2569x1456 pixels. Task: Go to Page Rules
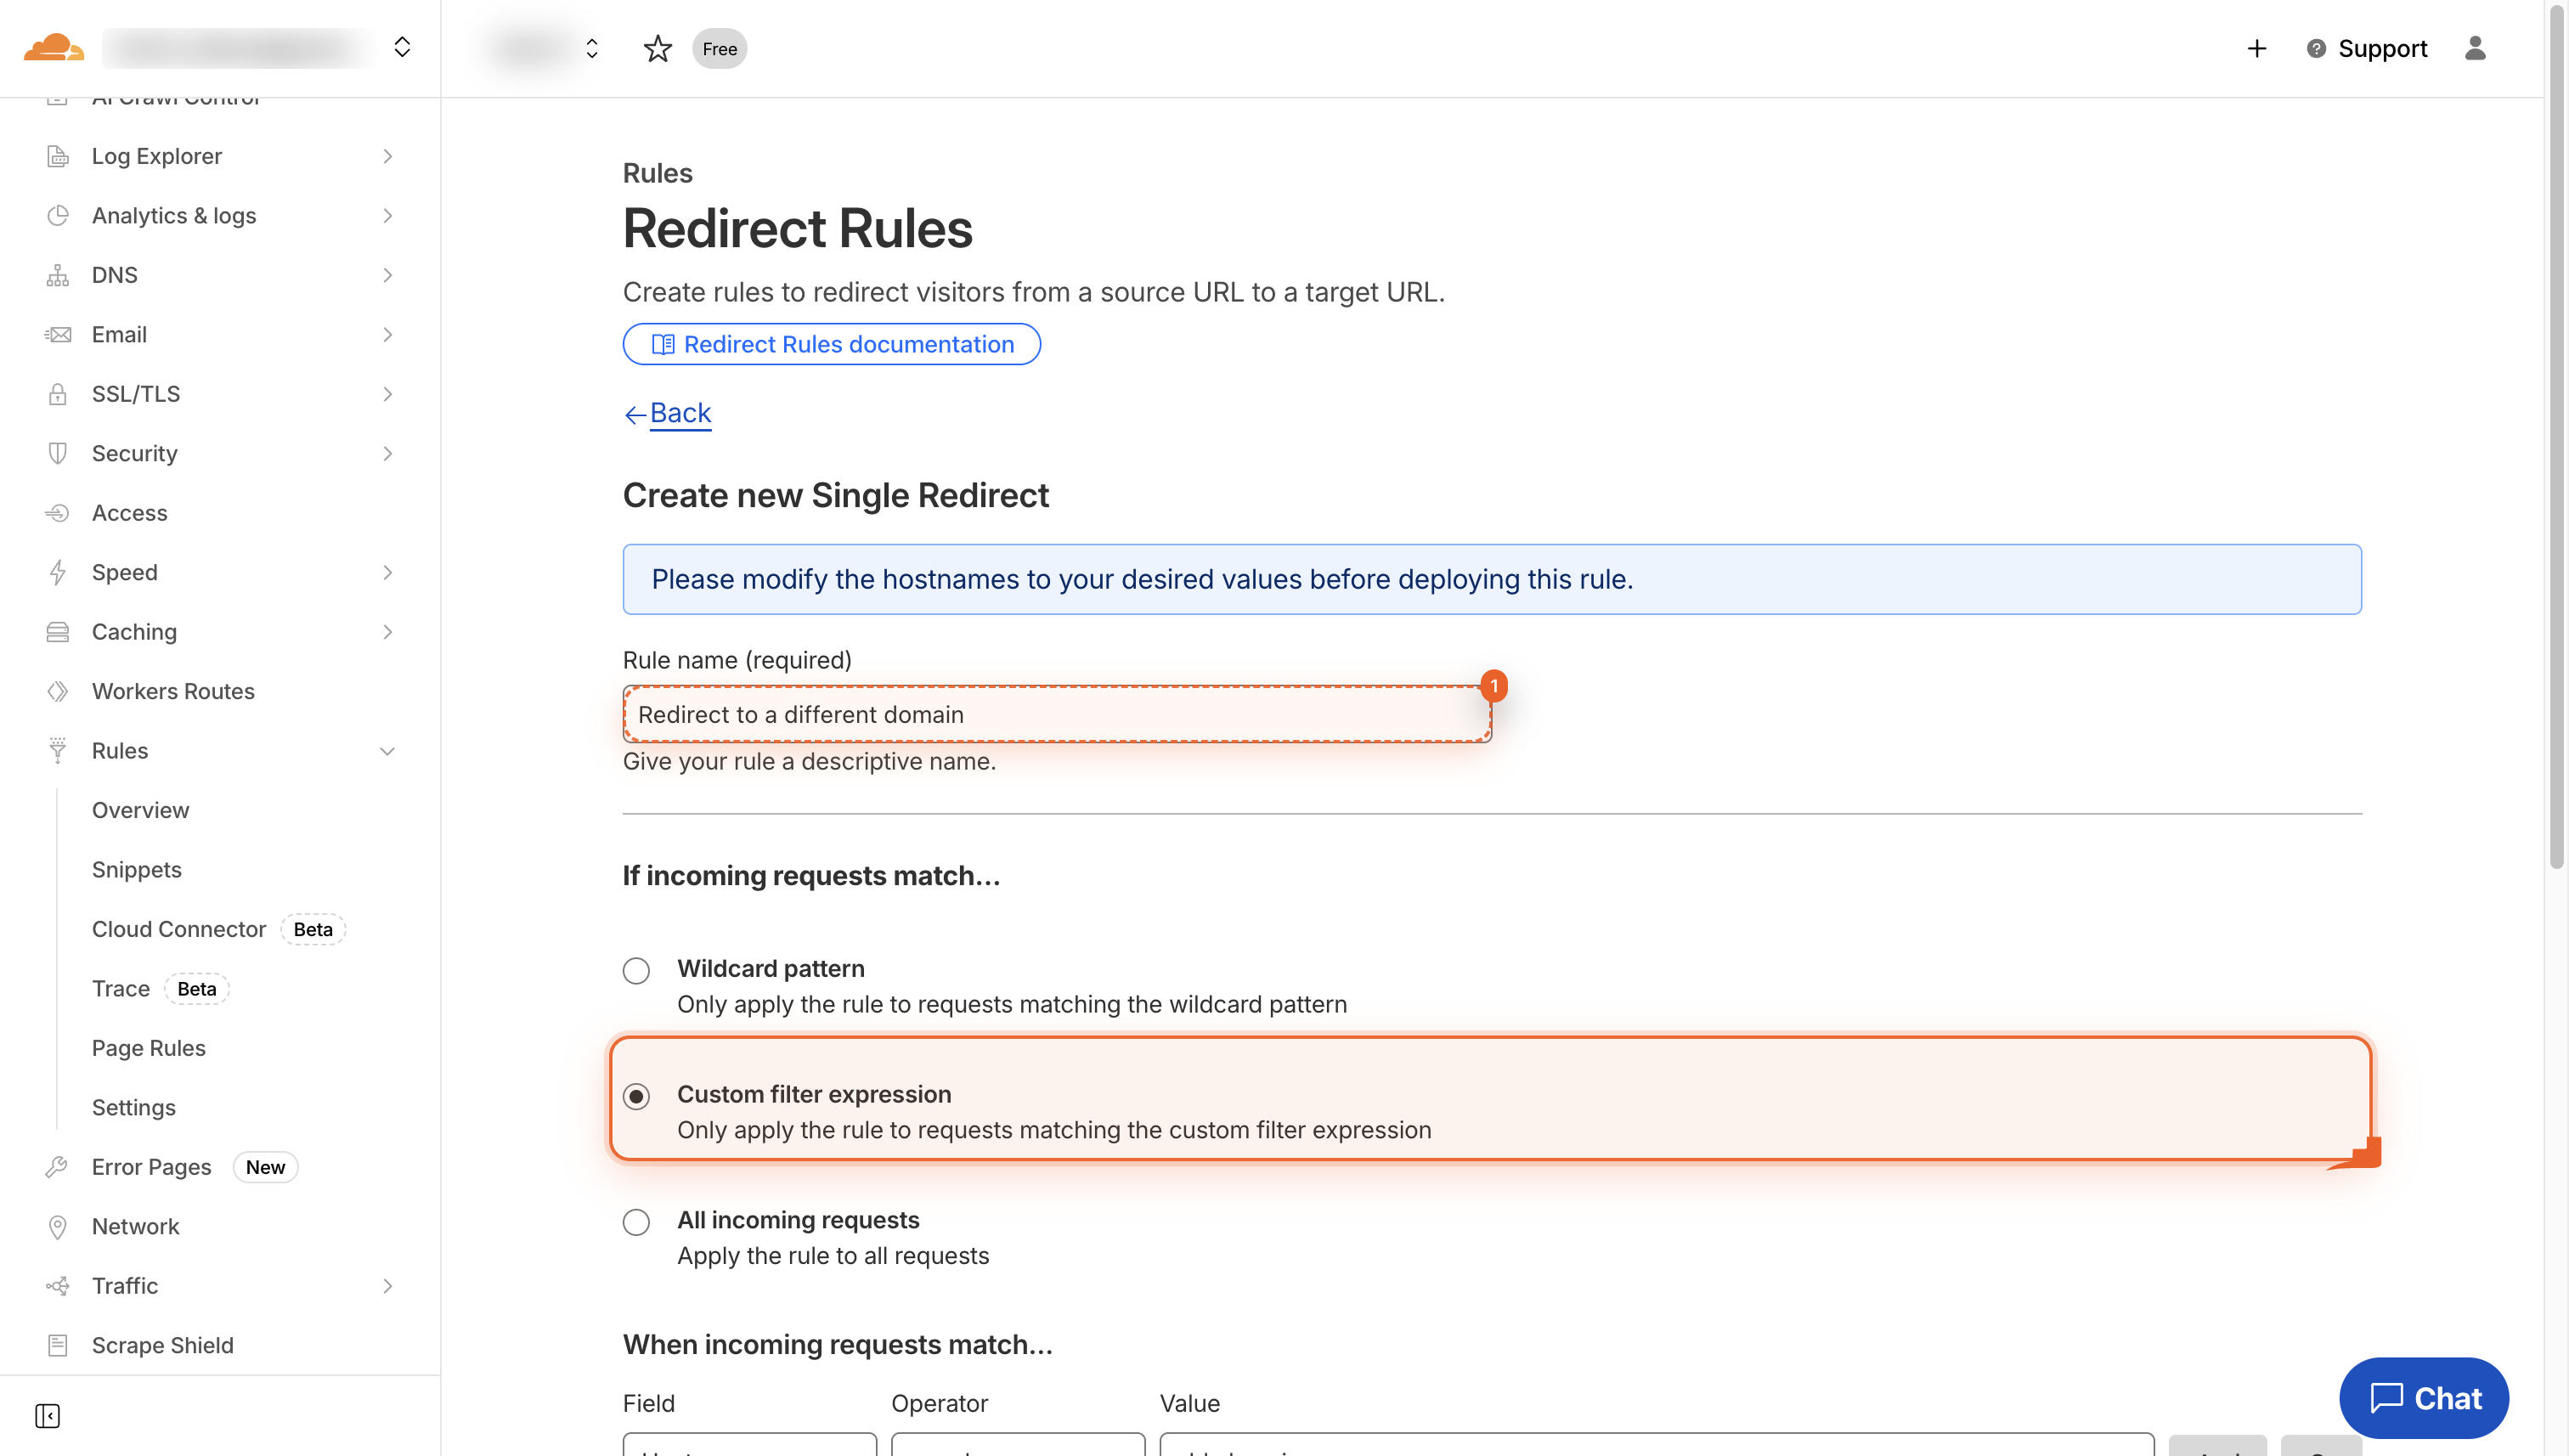pyautogui.click(x=148, y=1048)
